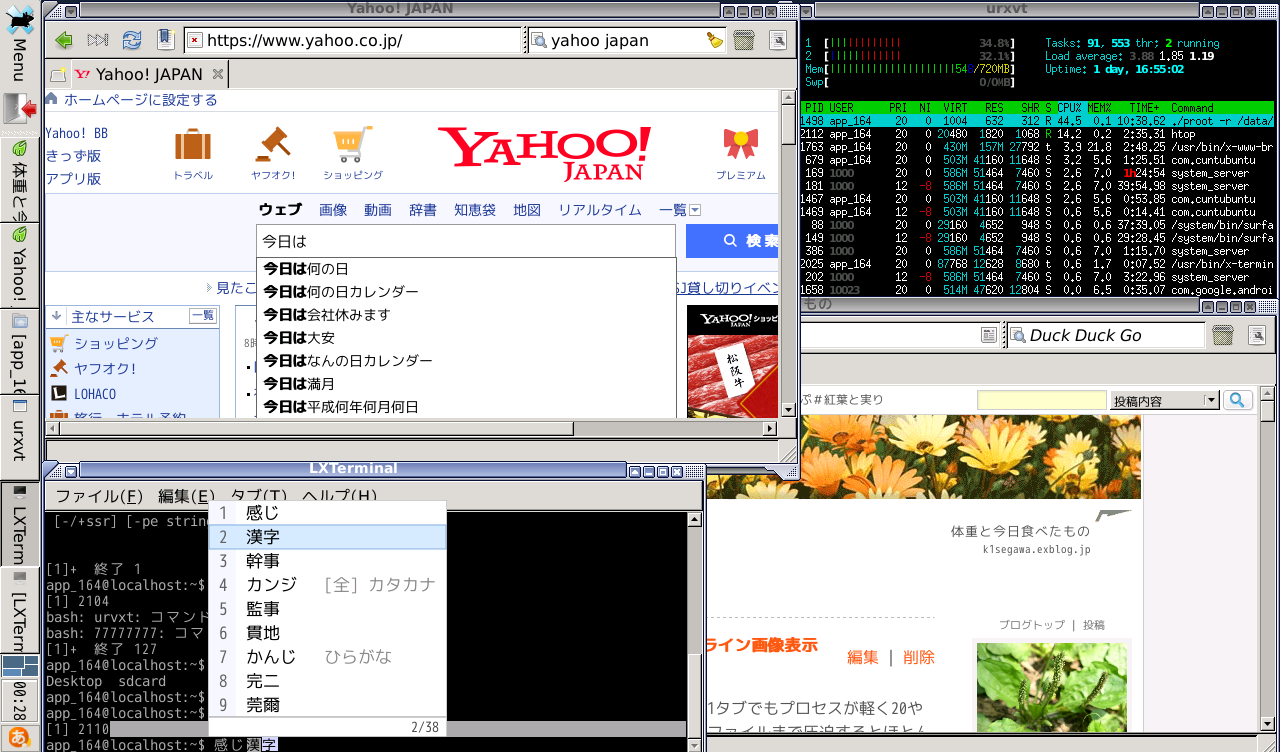Select the 地図 search tab
The width and height of the screenshot is (1280, 752).
pyautogui.click(x=527, y=210)
